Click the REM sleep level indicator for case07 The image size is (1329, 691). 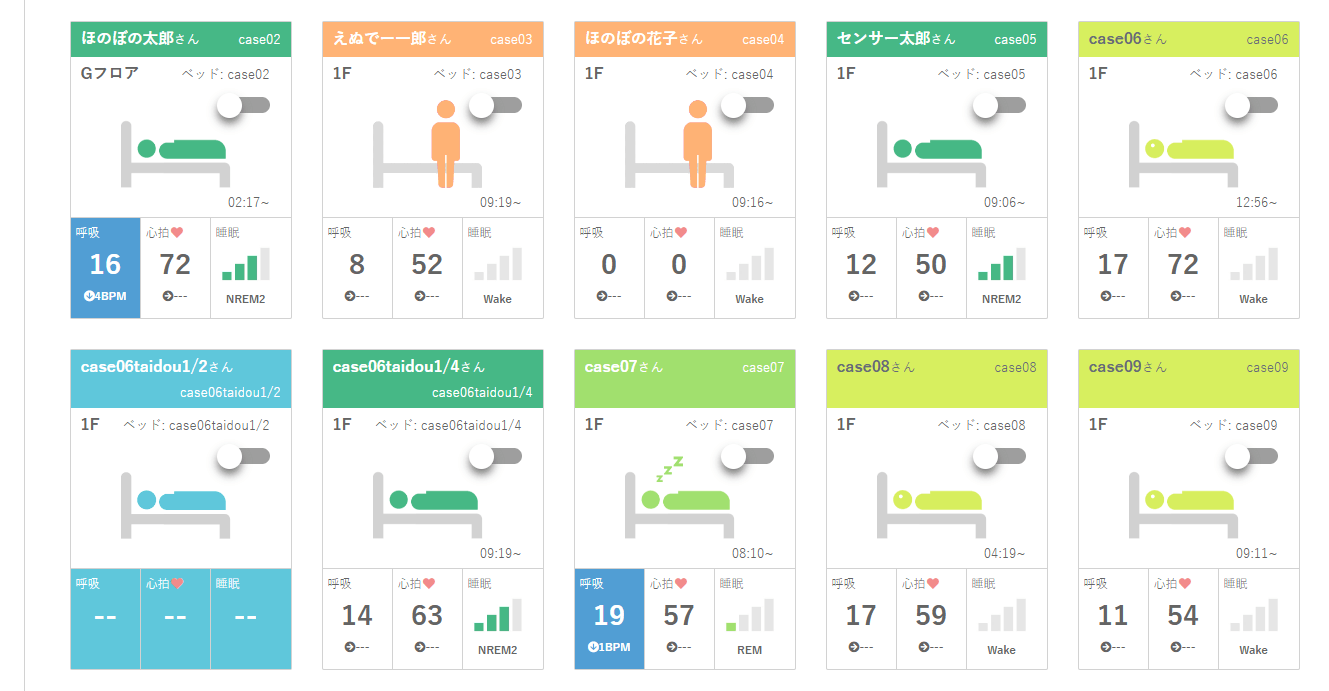pos(749,615)
